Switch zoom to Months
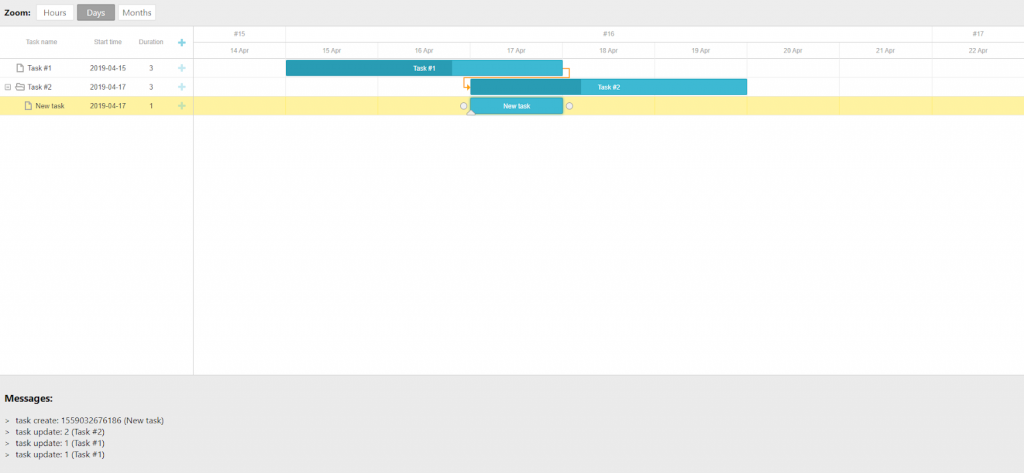The height and width of the screenshot is (473, 1024). pyautogui.click(x=136, y=12)
